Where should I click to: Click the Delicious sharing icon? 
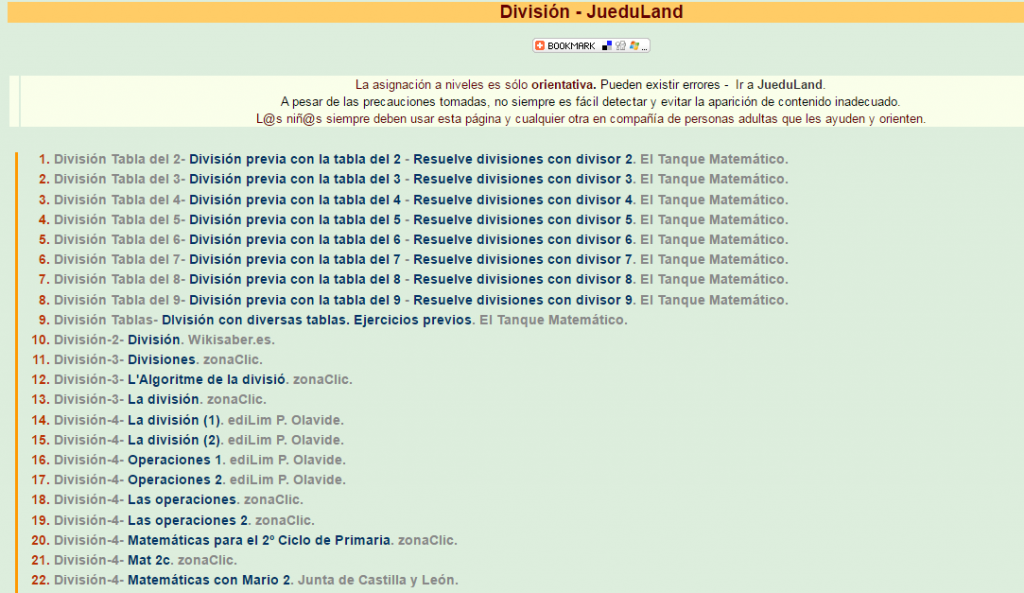(606, 45)
